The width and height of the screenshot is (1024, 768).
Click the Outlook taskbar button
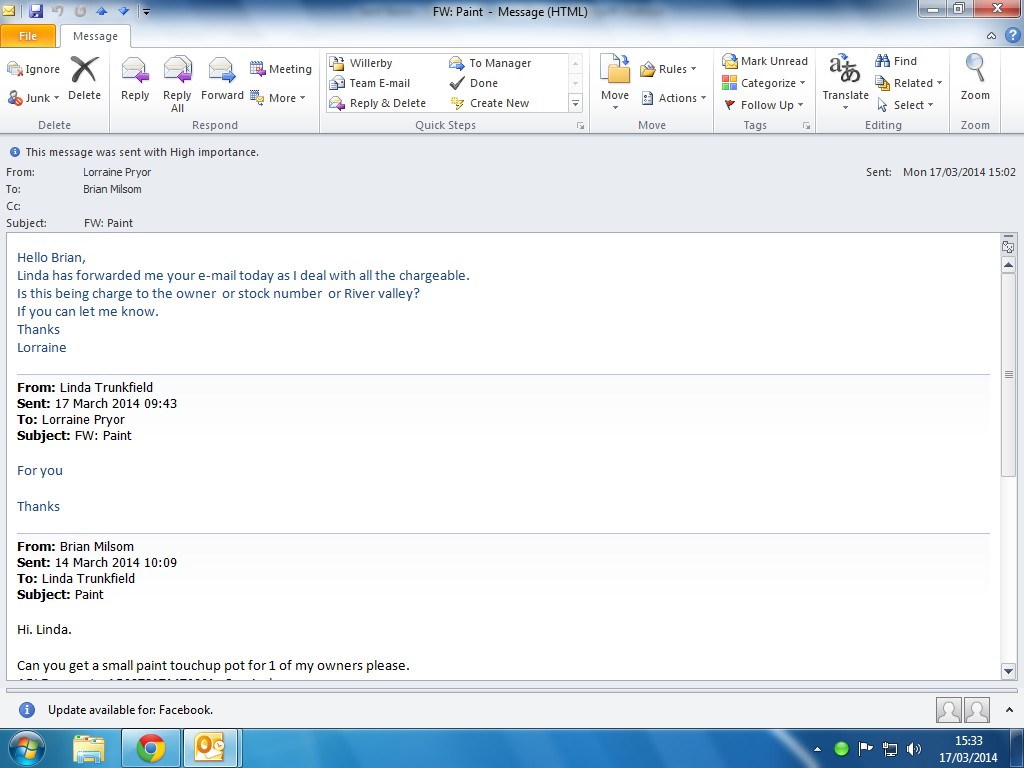(x=210, y=749)
